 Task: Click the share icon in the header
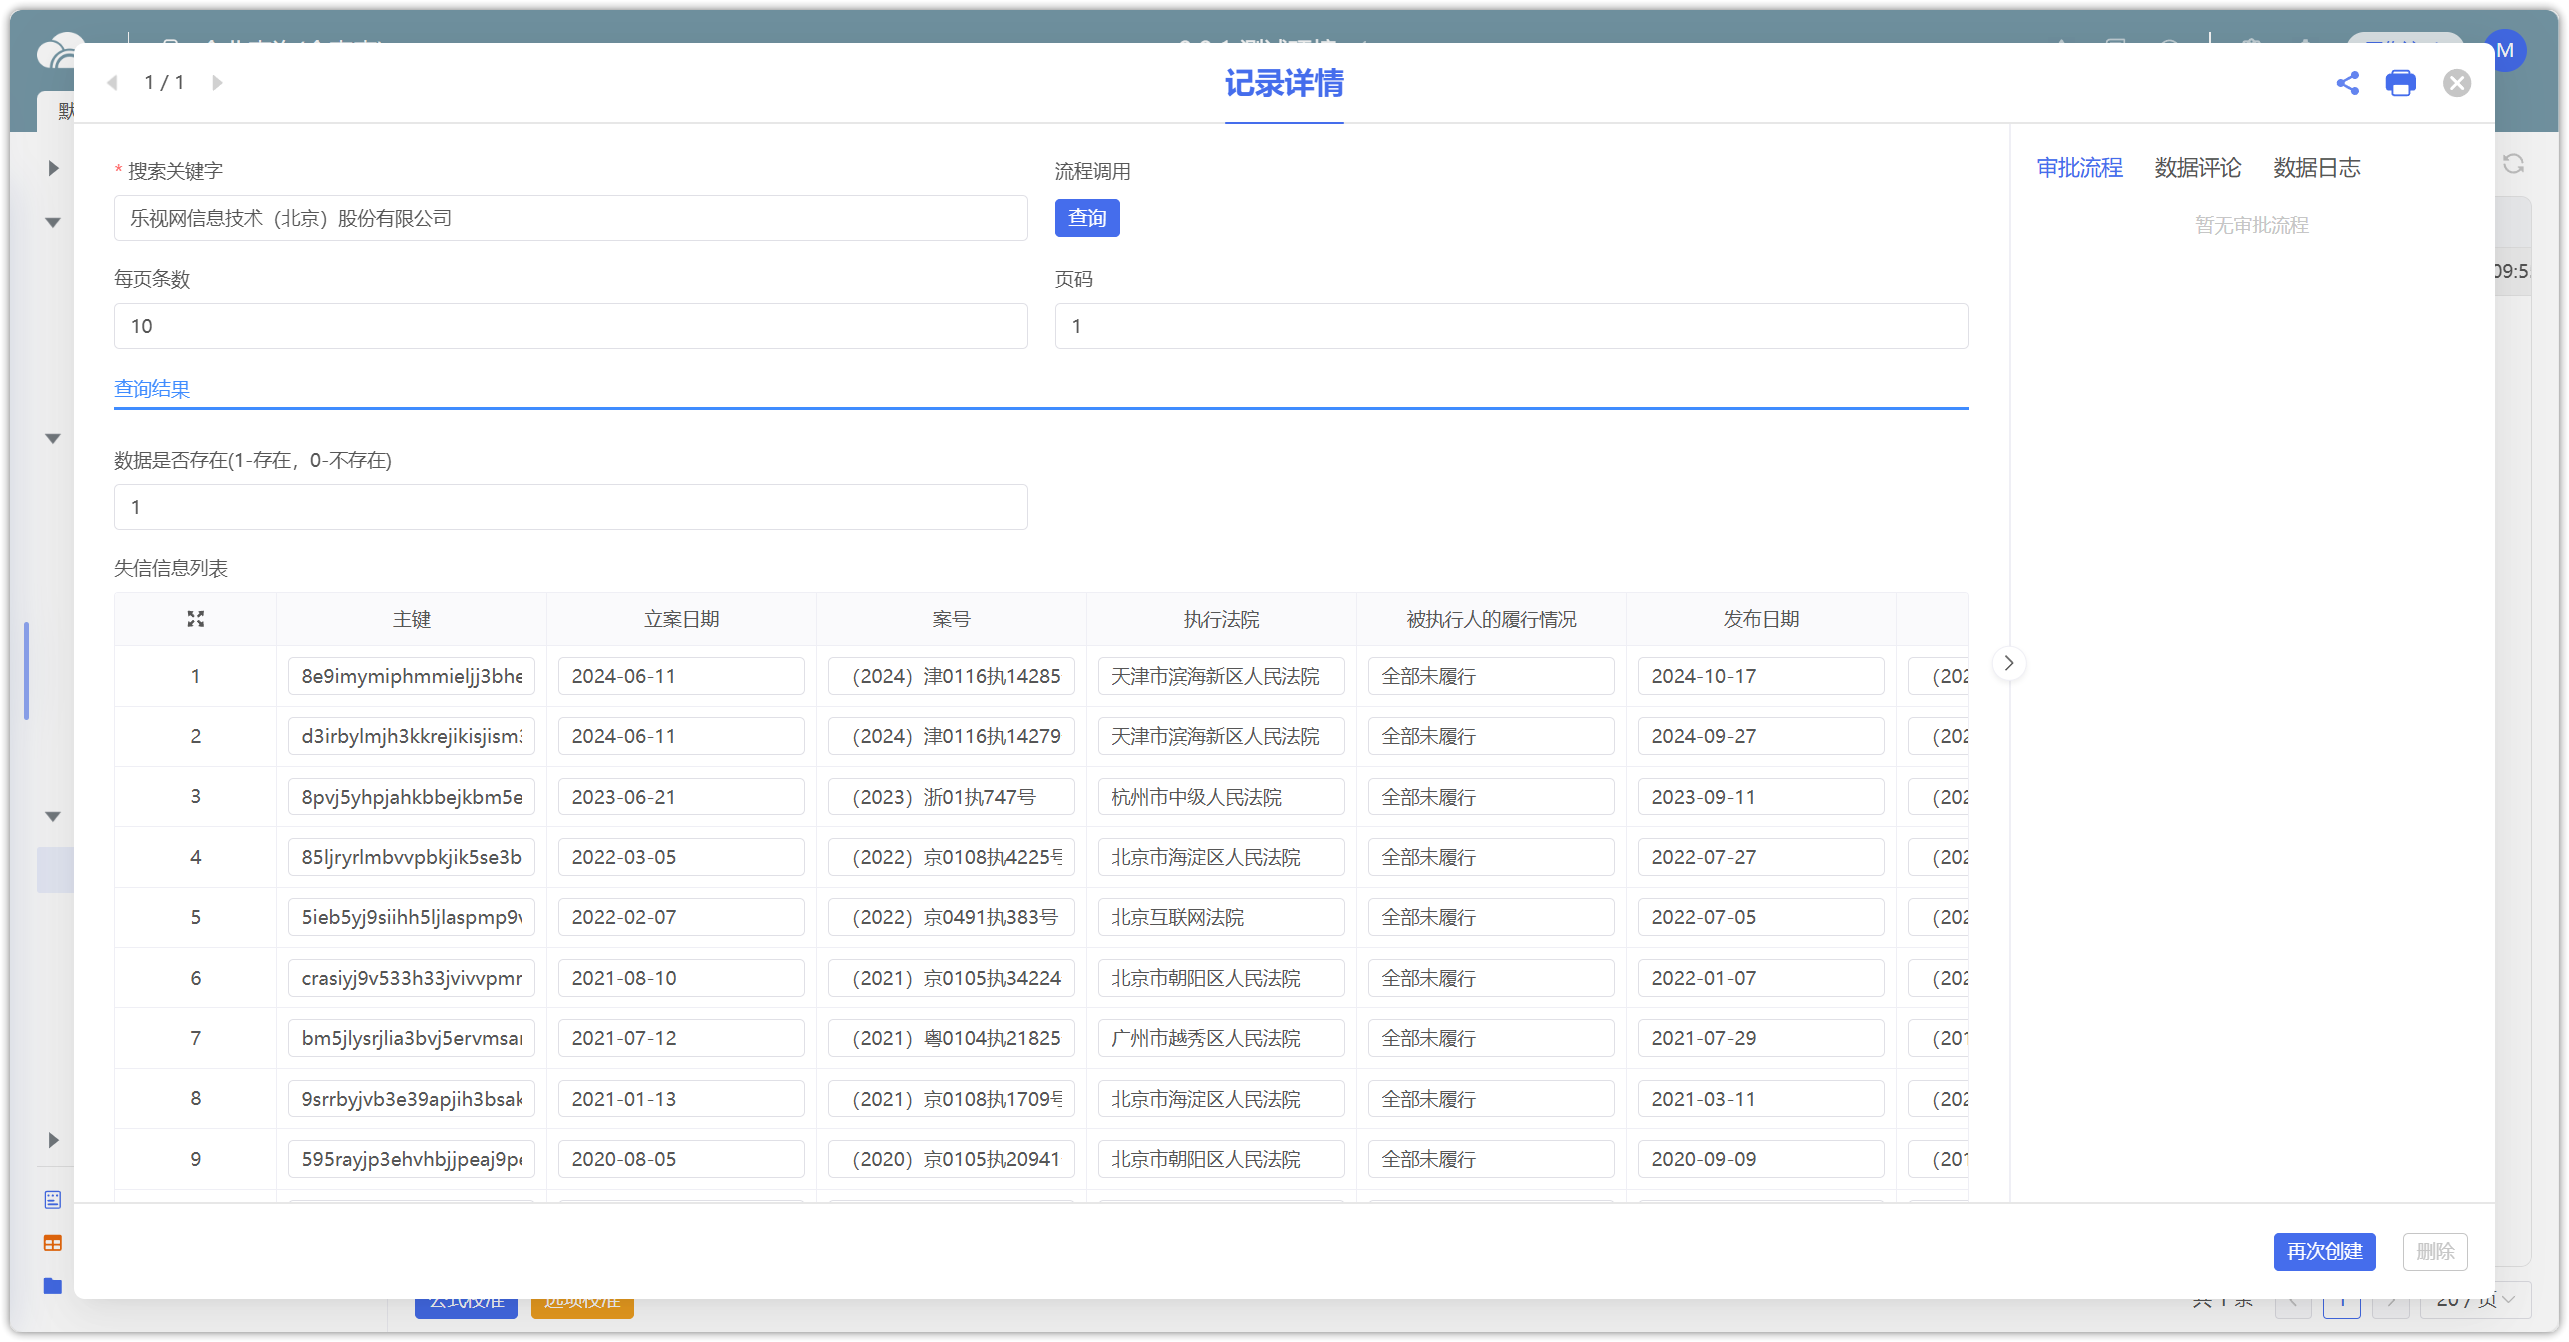point(2347,83)
